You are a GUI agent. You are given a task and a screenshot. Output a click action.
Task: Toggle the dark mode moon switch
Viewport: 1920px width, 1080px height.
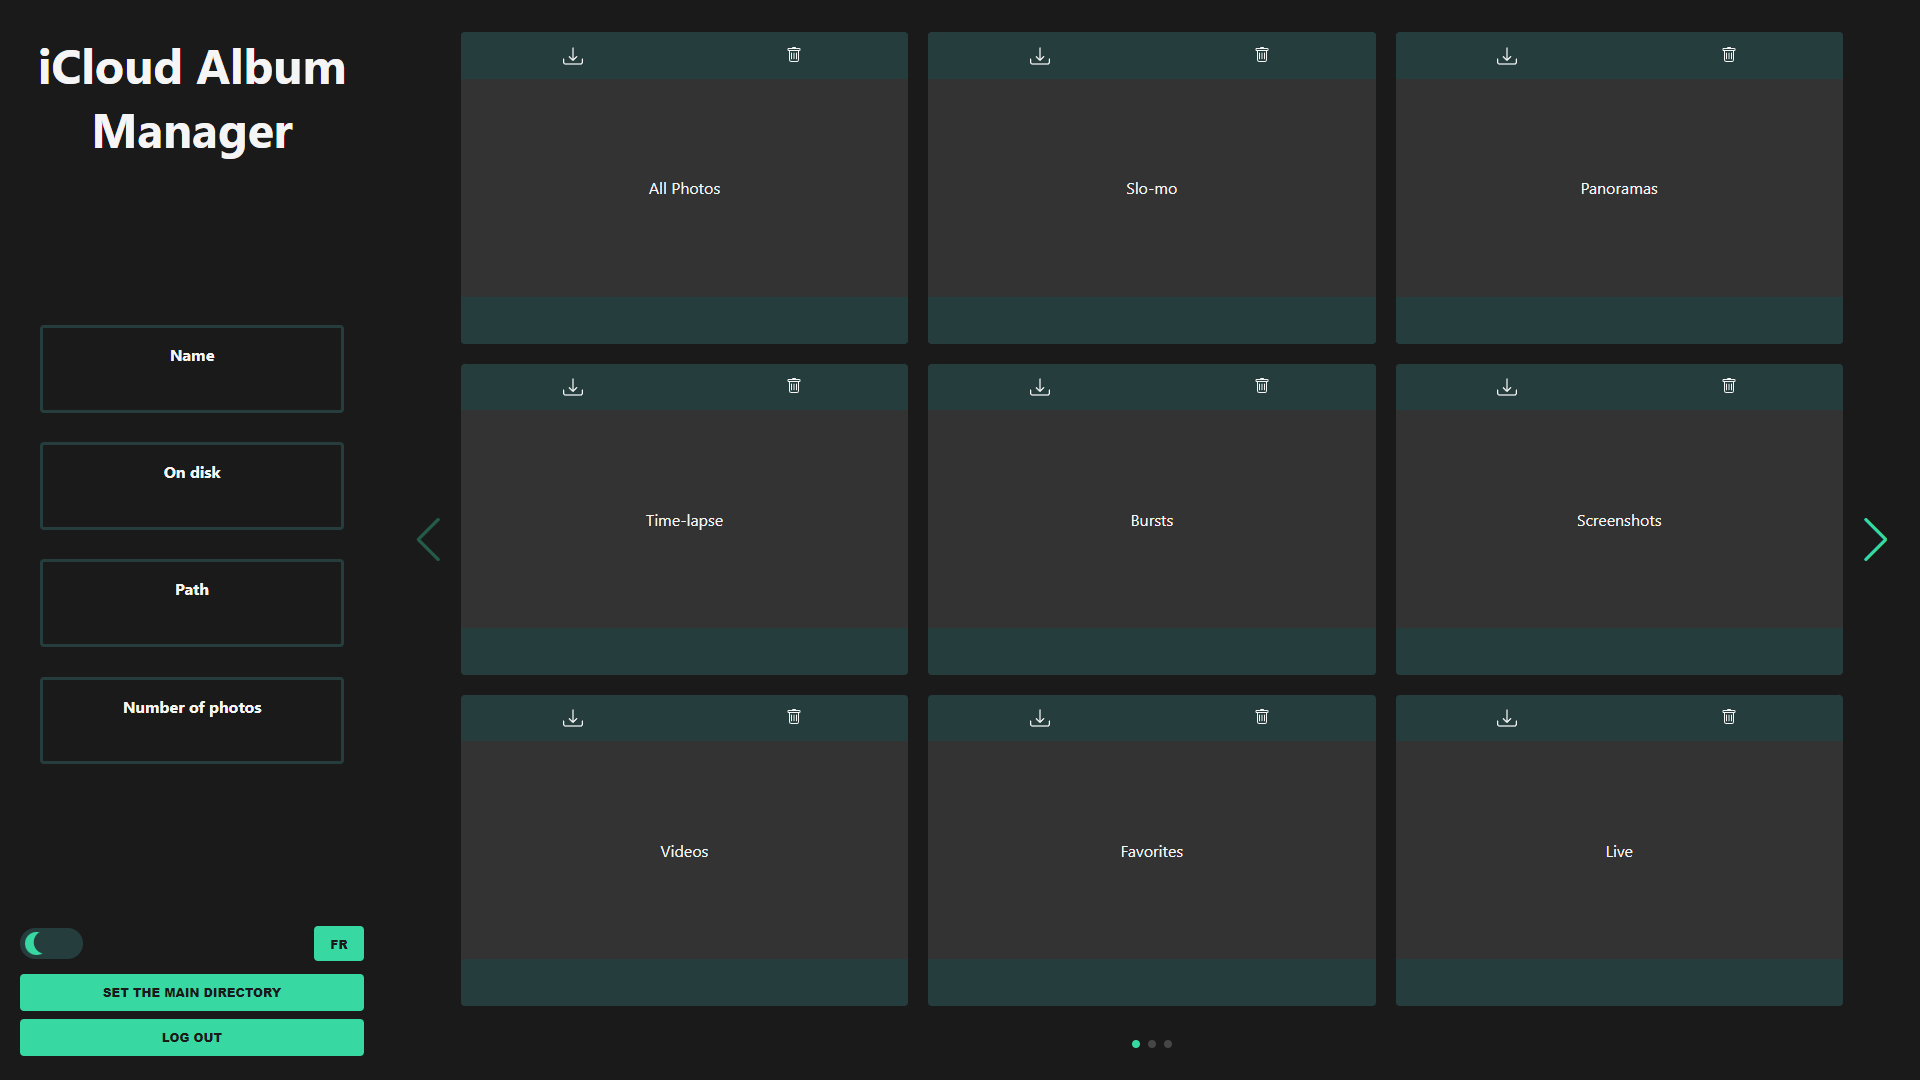click(x=52, y=943)
